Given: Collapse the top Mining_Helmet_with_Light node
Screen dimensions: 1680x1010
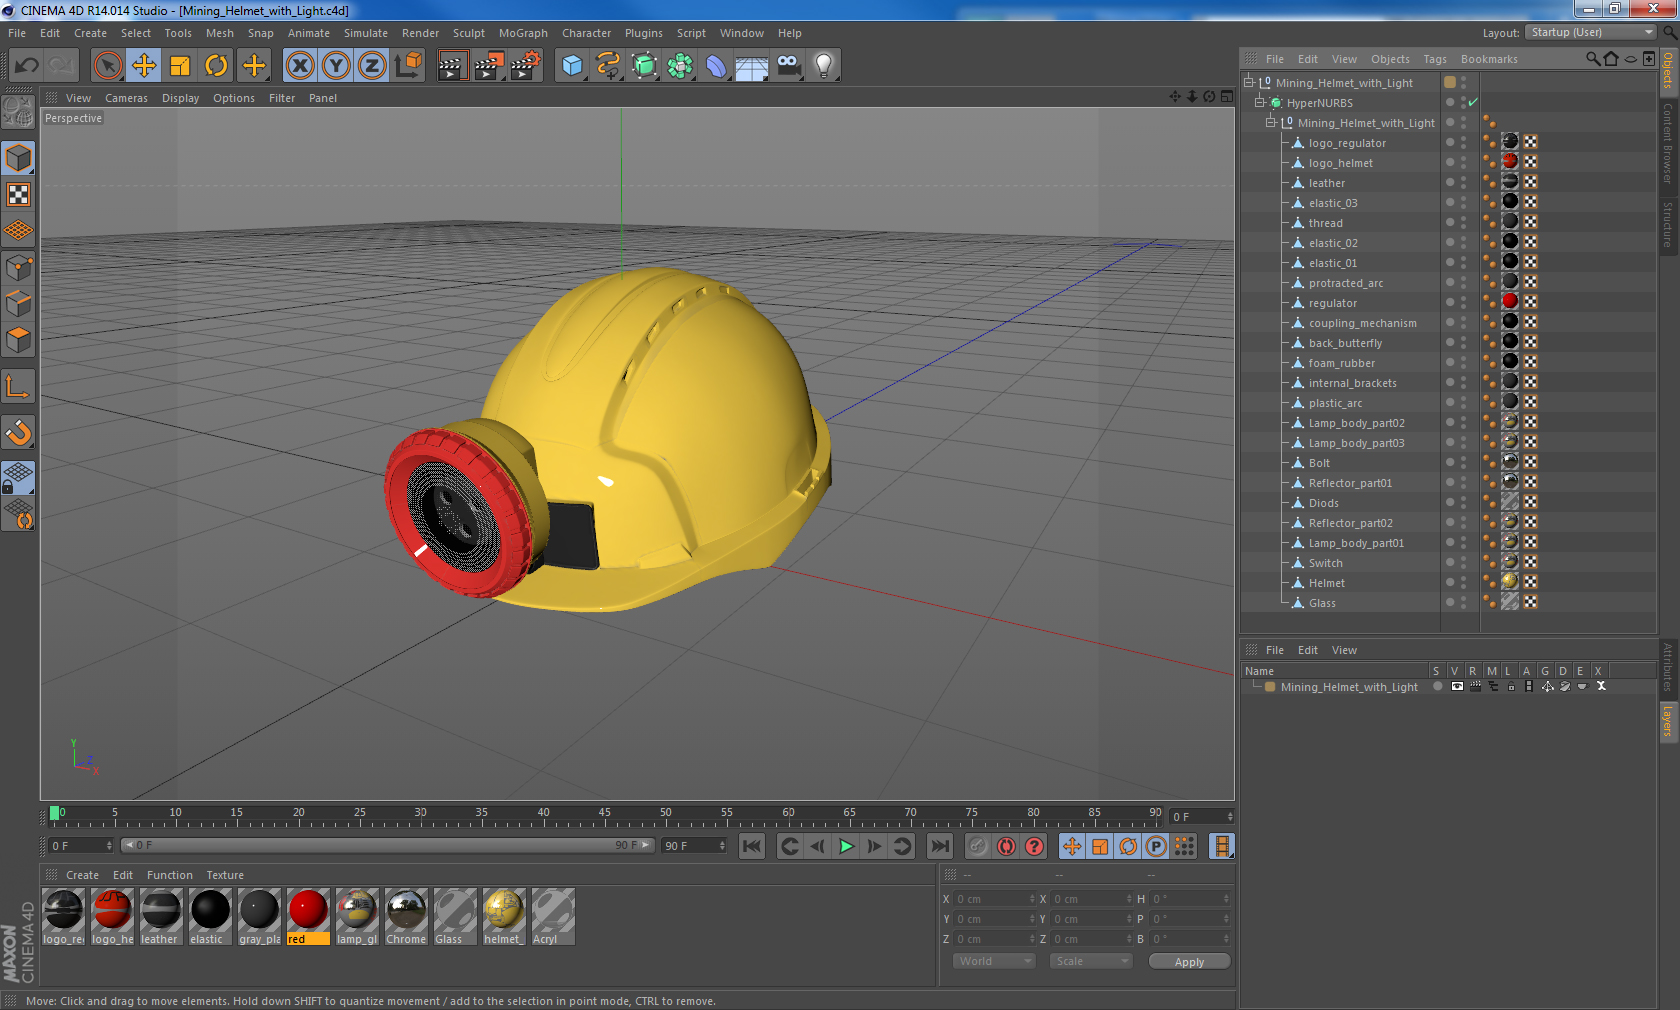Looking at the screenshot, I should pos(1249,82).
